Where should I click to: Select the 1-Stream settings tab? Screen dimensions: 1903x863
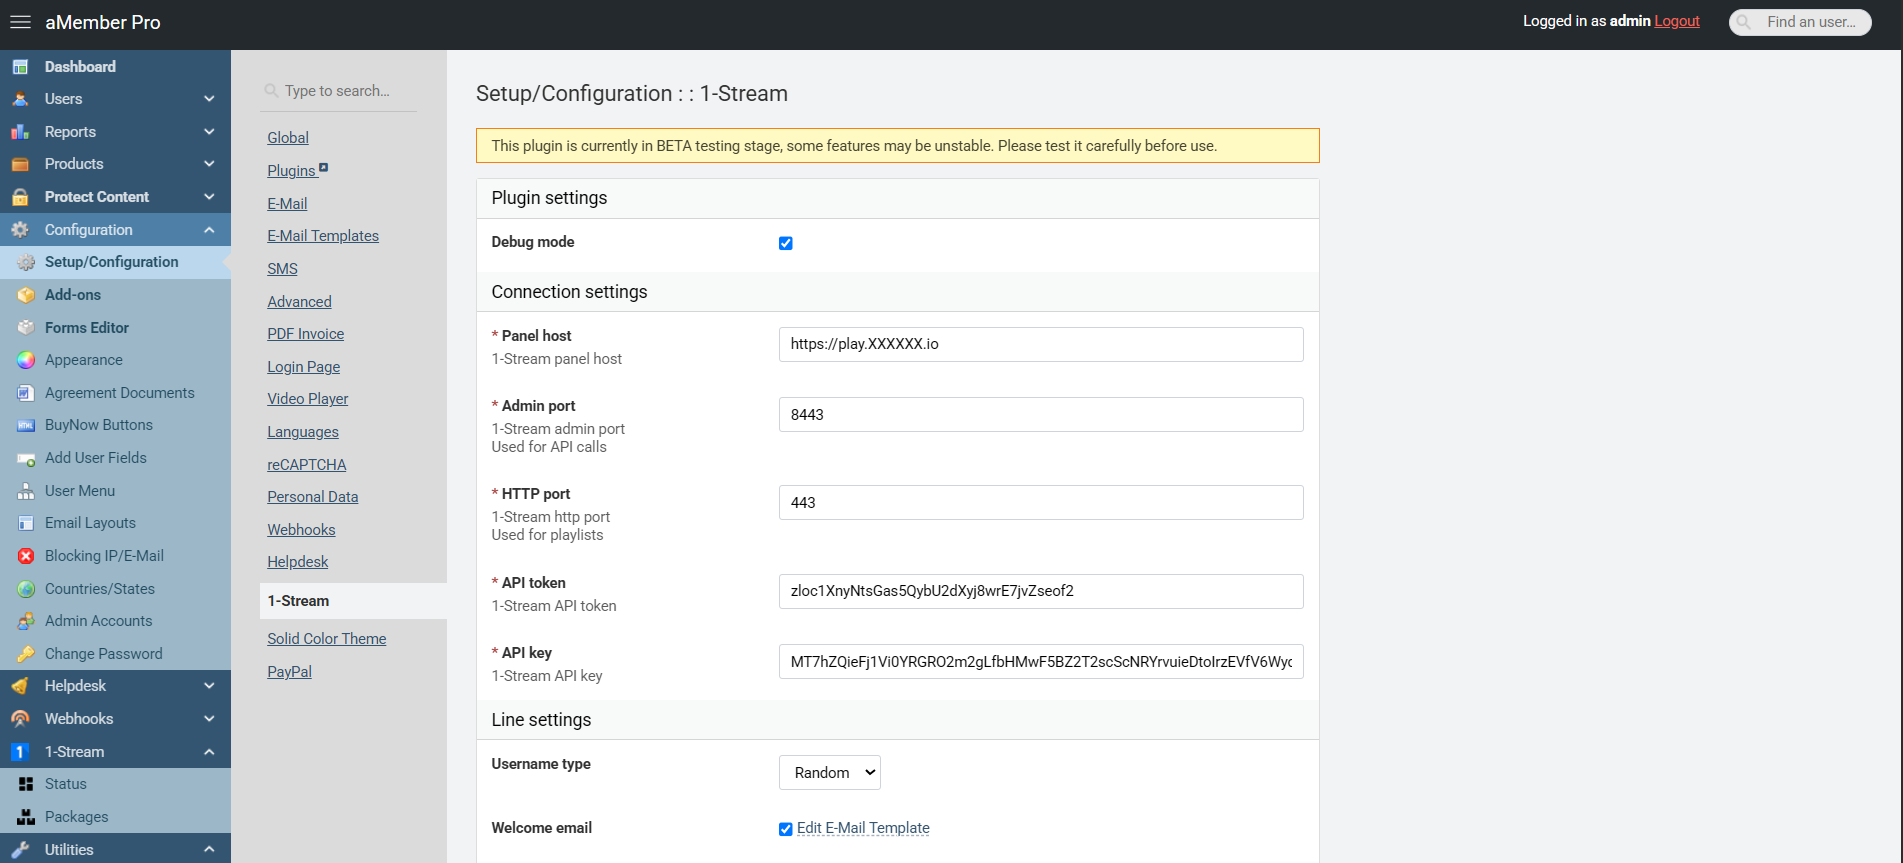click(x=353, y=601)
